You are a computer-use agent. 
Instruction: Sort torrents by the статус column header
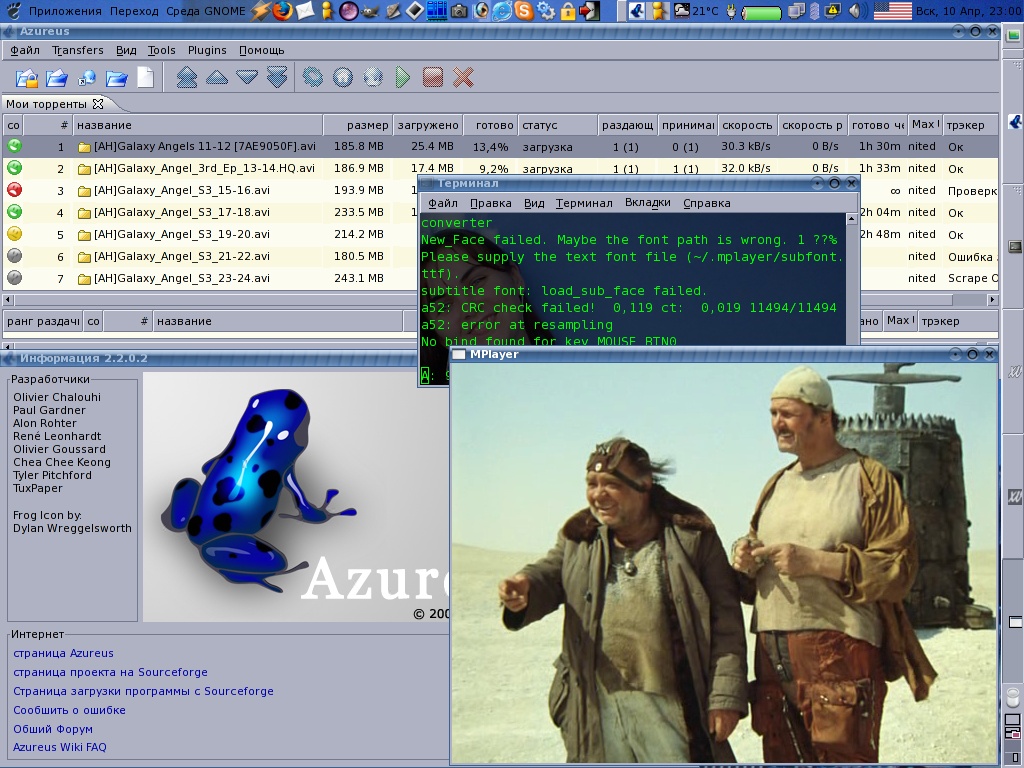(558, 125)
